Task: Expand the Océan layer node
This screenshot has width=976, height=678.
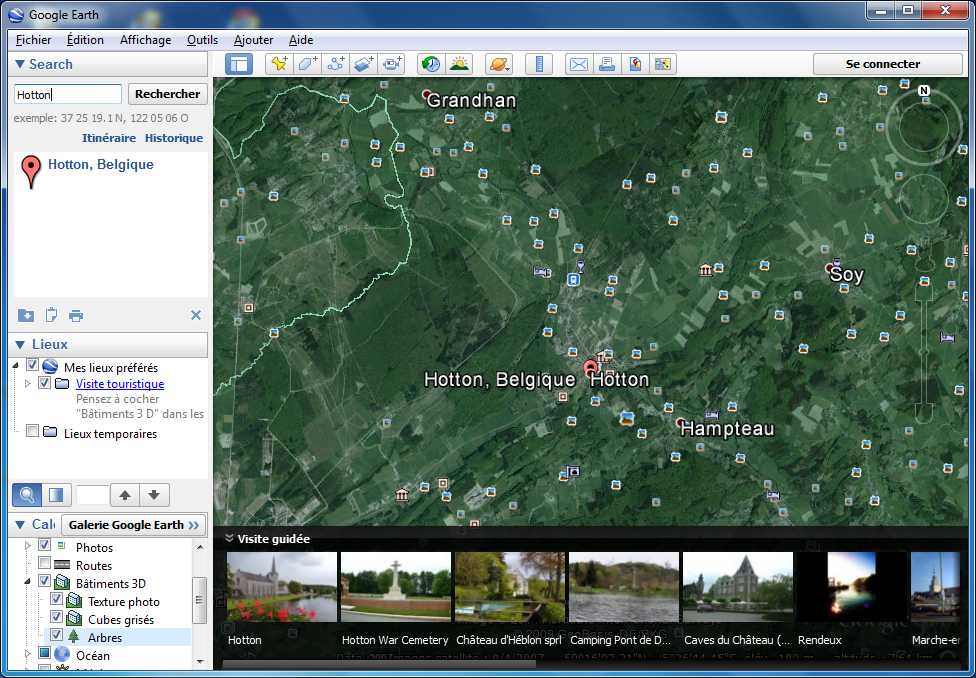Action: pos(27,654)
